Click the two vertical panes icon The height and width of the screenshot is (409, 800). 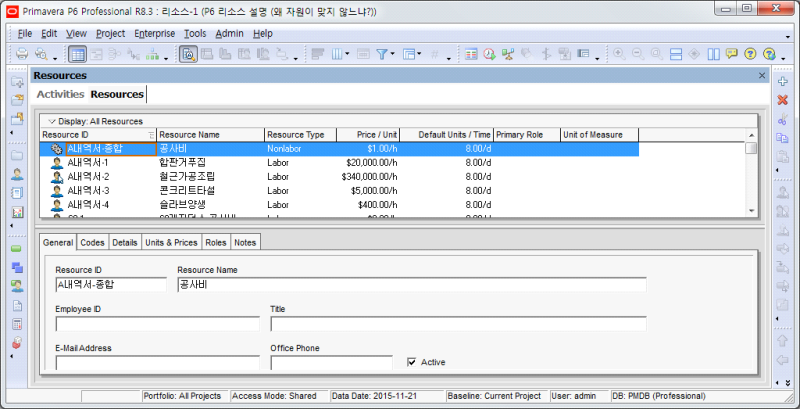713,54
